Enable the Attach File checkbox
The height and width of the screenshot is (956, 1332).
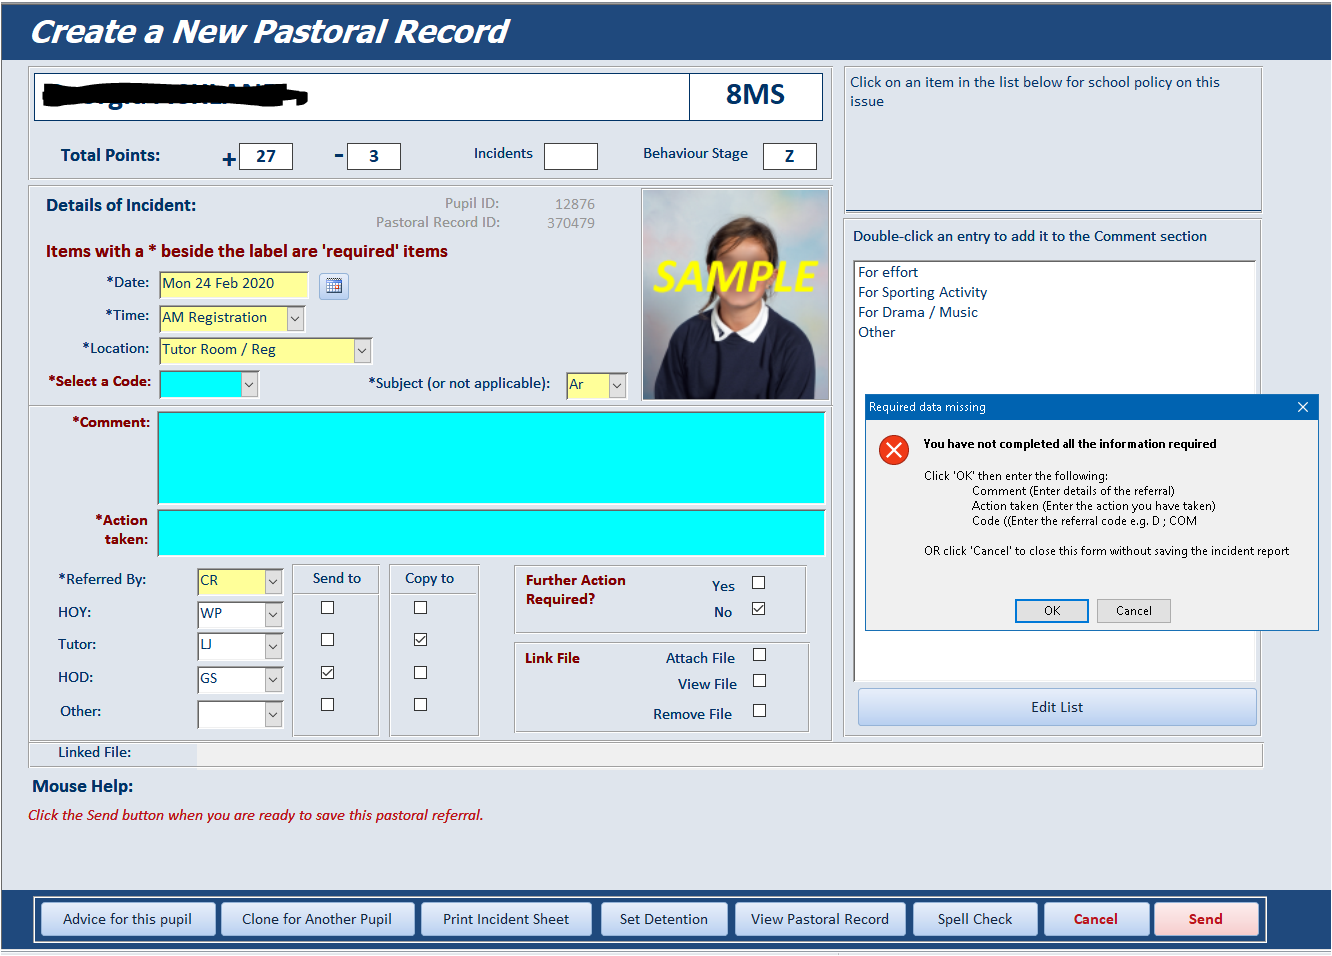759,654
